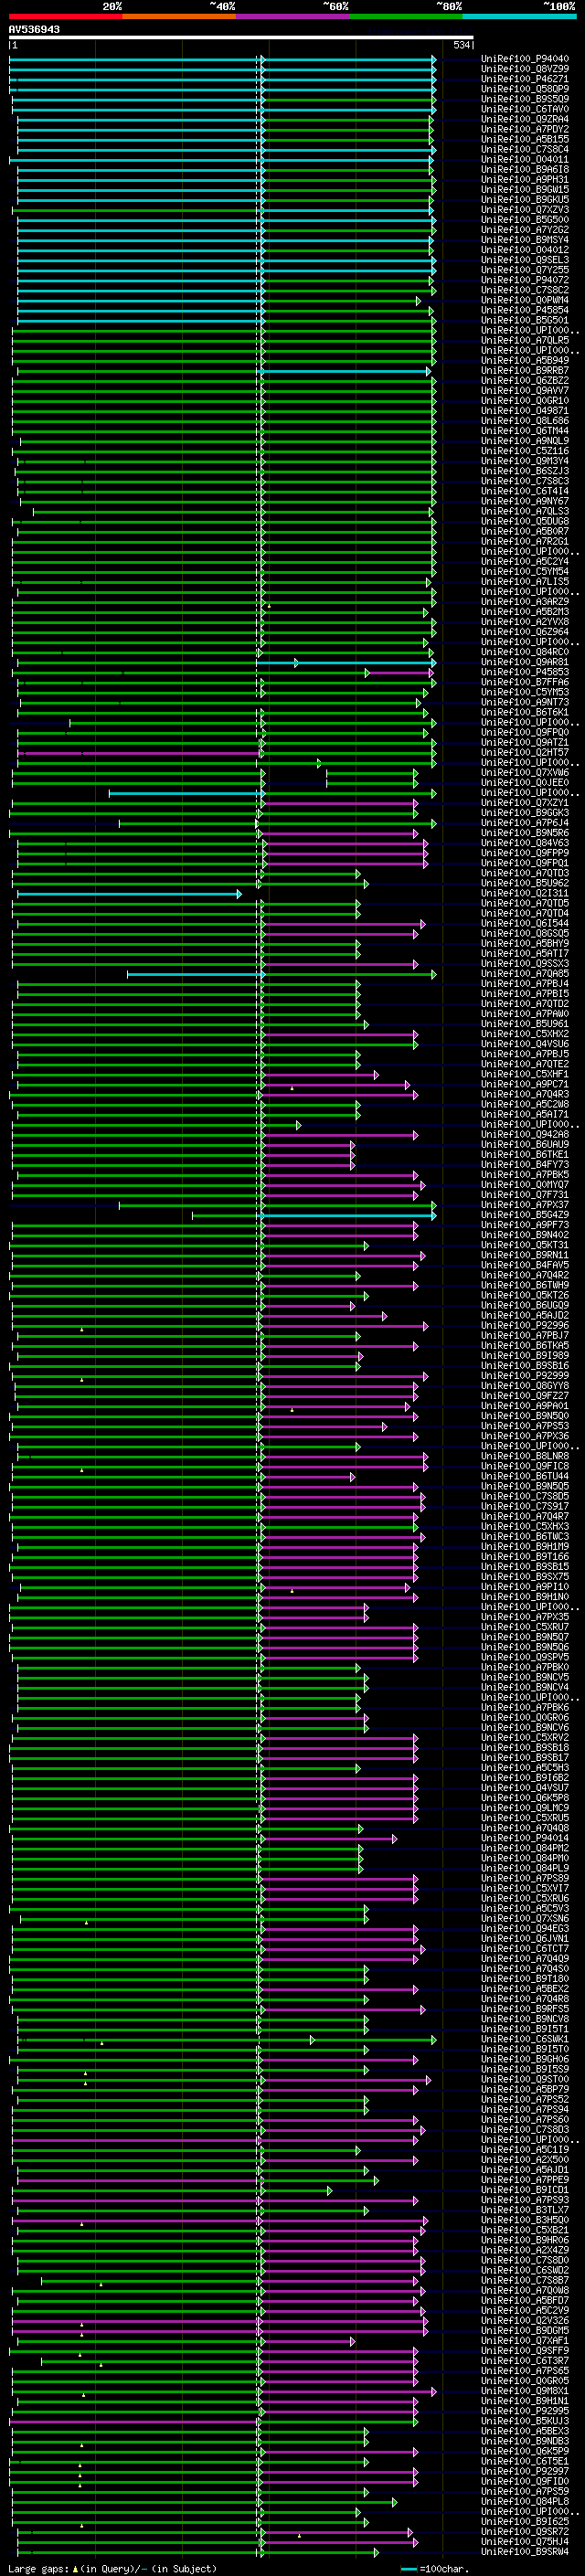Image resolution: width=585 pixels, height=2576 pixels.
Task: Select hit label UniRef100_P45854
Action: [x=525, y=310]
